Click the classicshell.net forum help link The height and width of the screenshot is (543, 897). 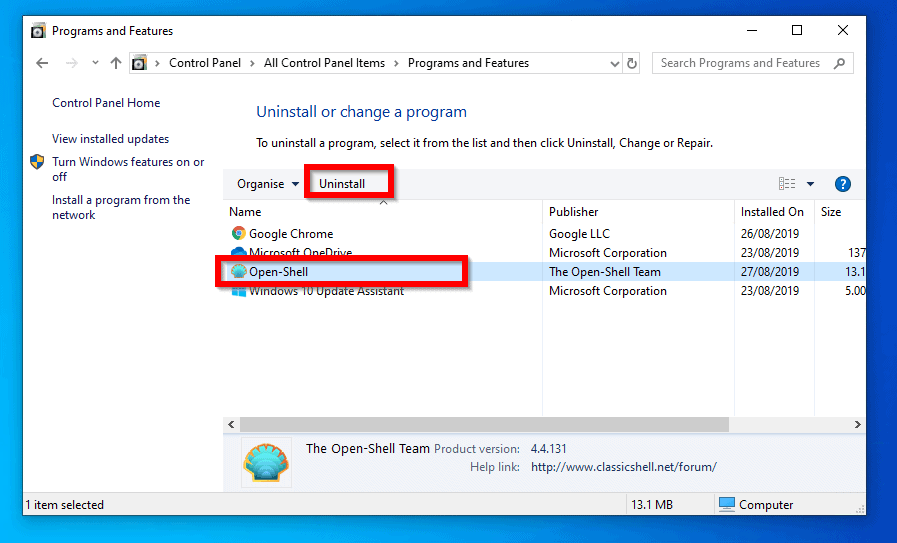624,467
